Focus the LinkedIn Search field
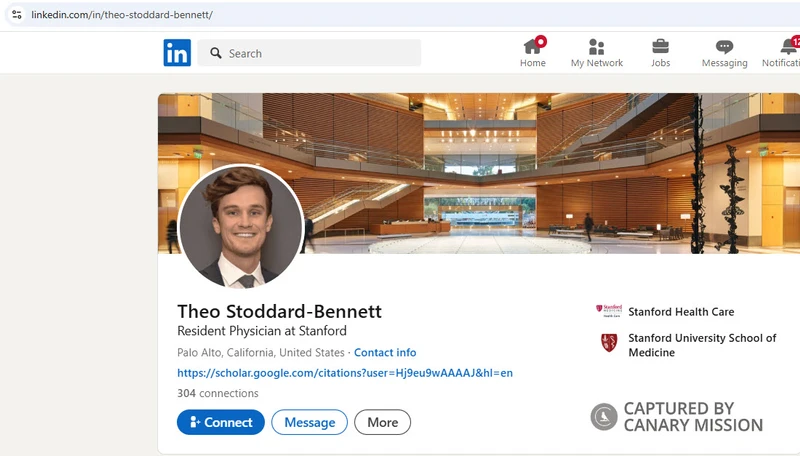 coord(309,53)
